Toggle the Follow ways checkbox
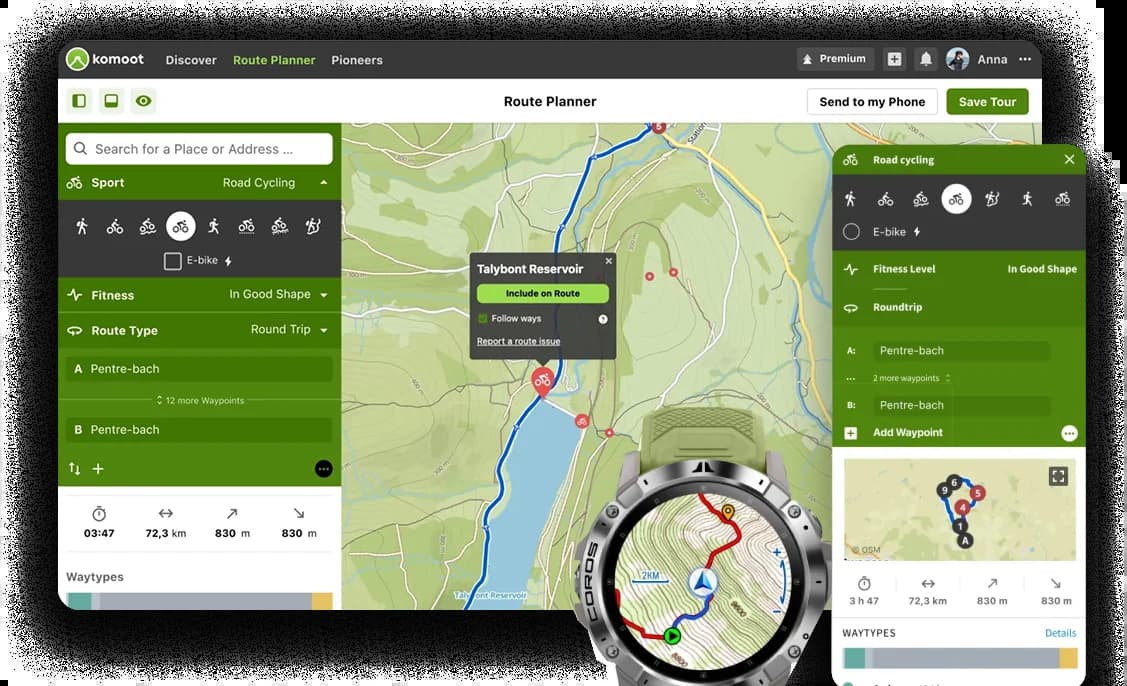The height and width of the screenshot is (686, 1127). pos(483,319)
